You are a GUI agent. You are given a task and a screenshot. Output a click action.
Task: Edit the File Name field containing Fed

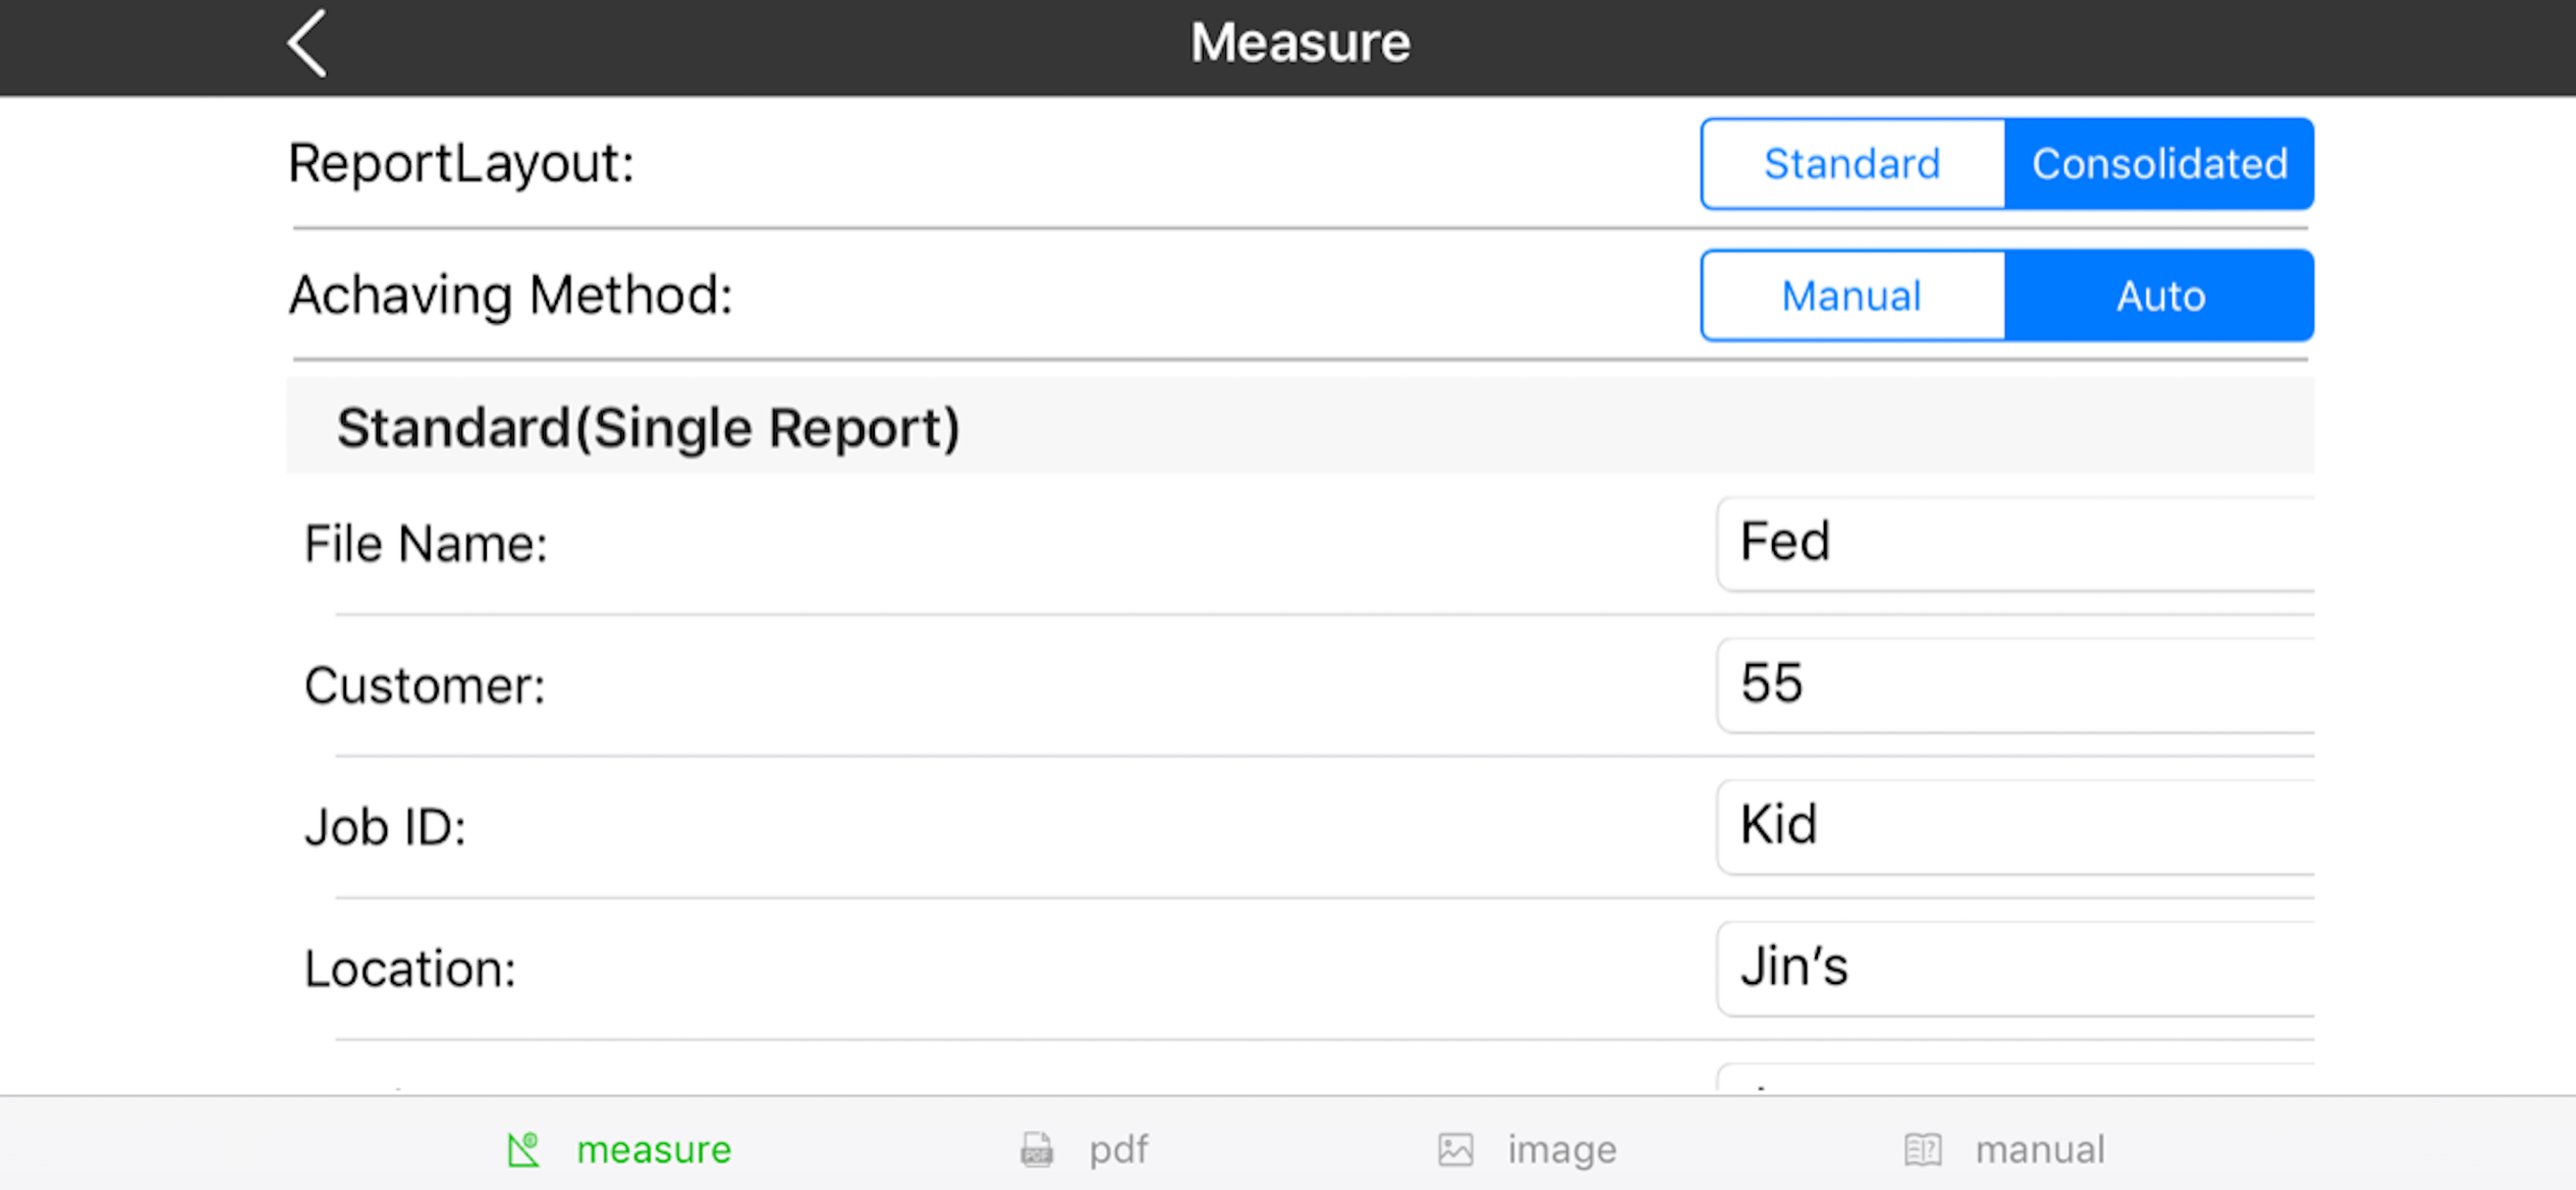tap(2015, 544)
